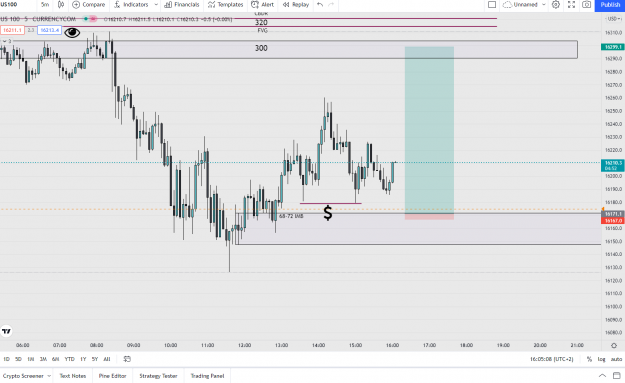Open the Strategy Tester tab
The image size is (625, 383).
click(x=158, y=376)
